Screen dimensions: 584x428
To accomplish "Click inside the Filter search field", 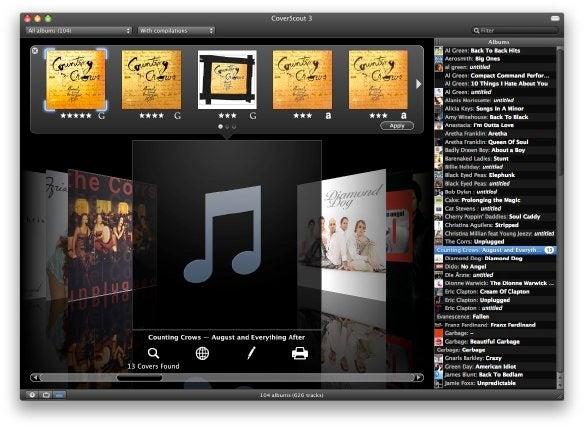I will (516, 31).
